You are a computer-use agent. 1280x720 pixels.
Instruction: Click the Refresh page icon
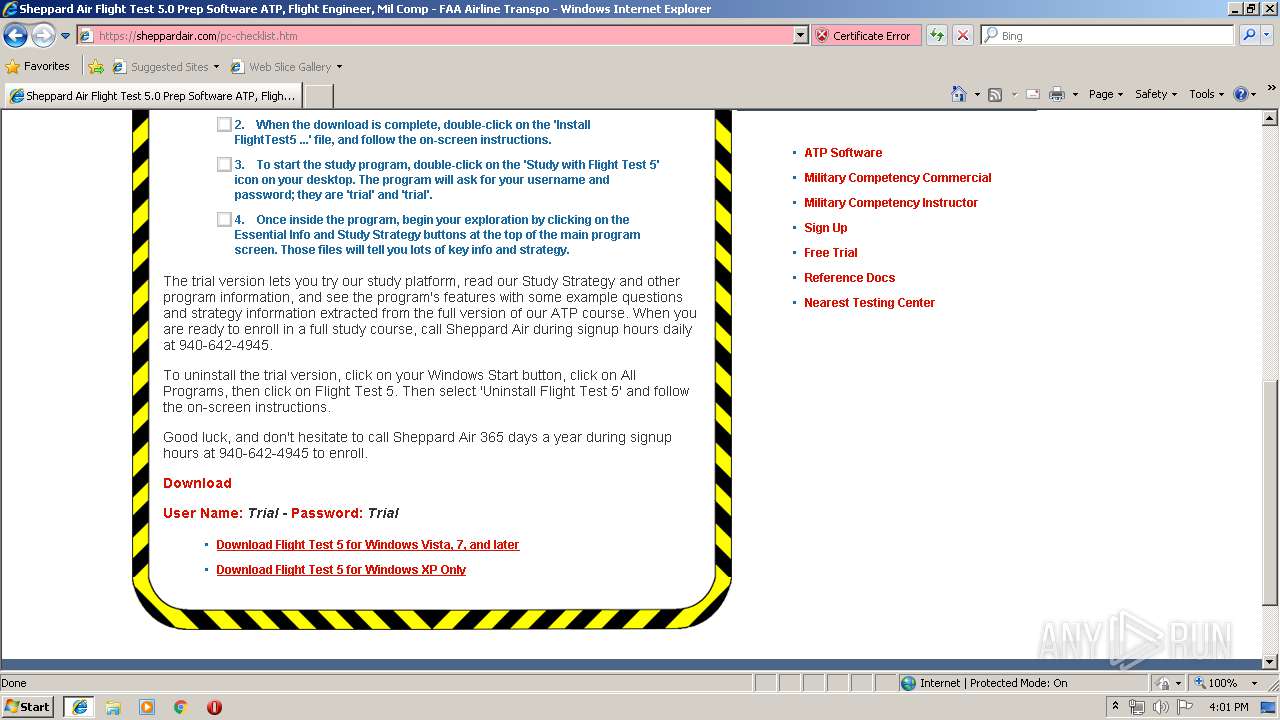[x=937, y=36]
